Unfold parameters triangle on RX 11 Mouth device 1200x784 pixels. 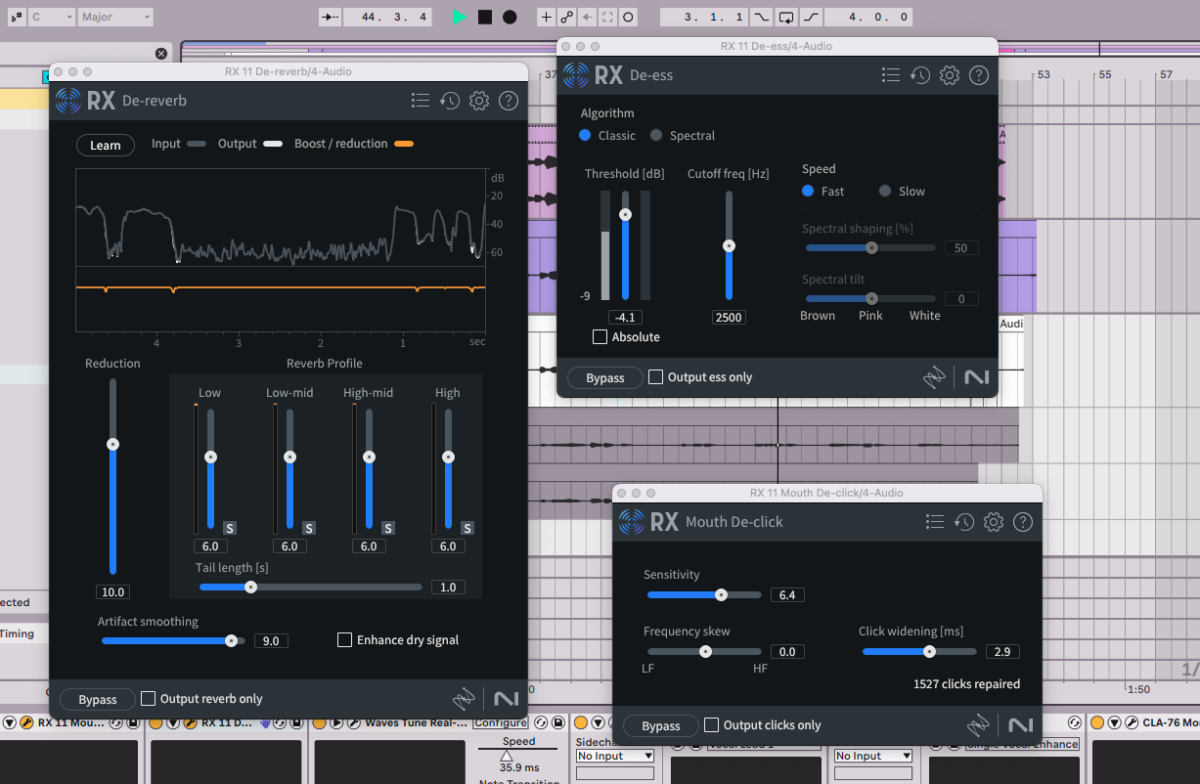[x=11, y=723]
